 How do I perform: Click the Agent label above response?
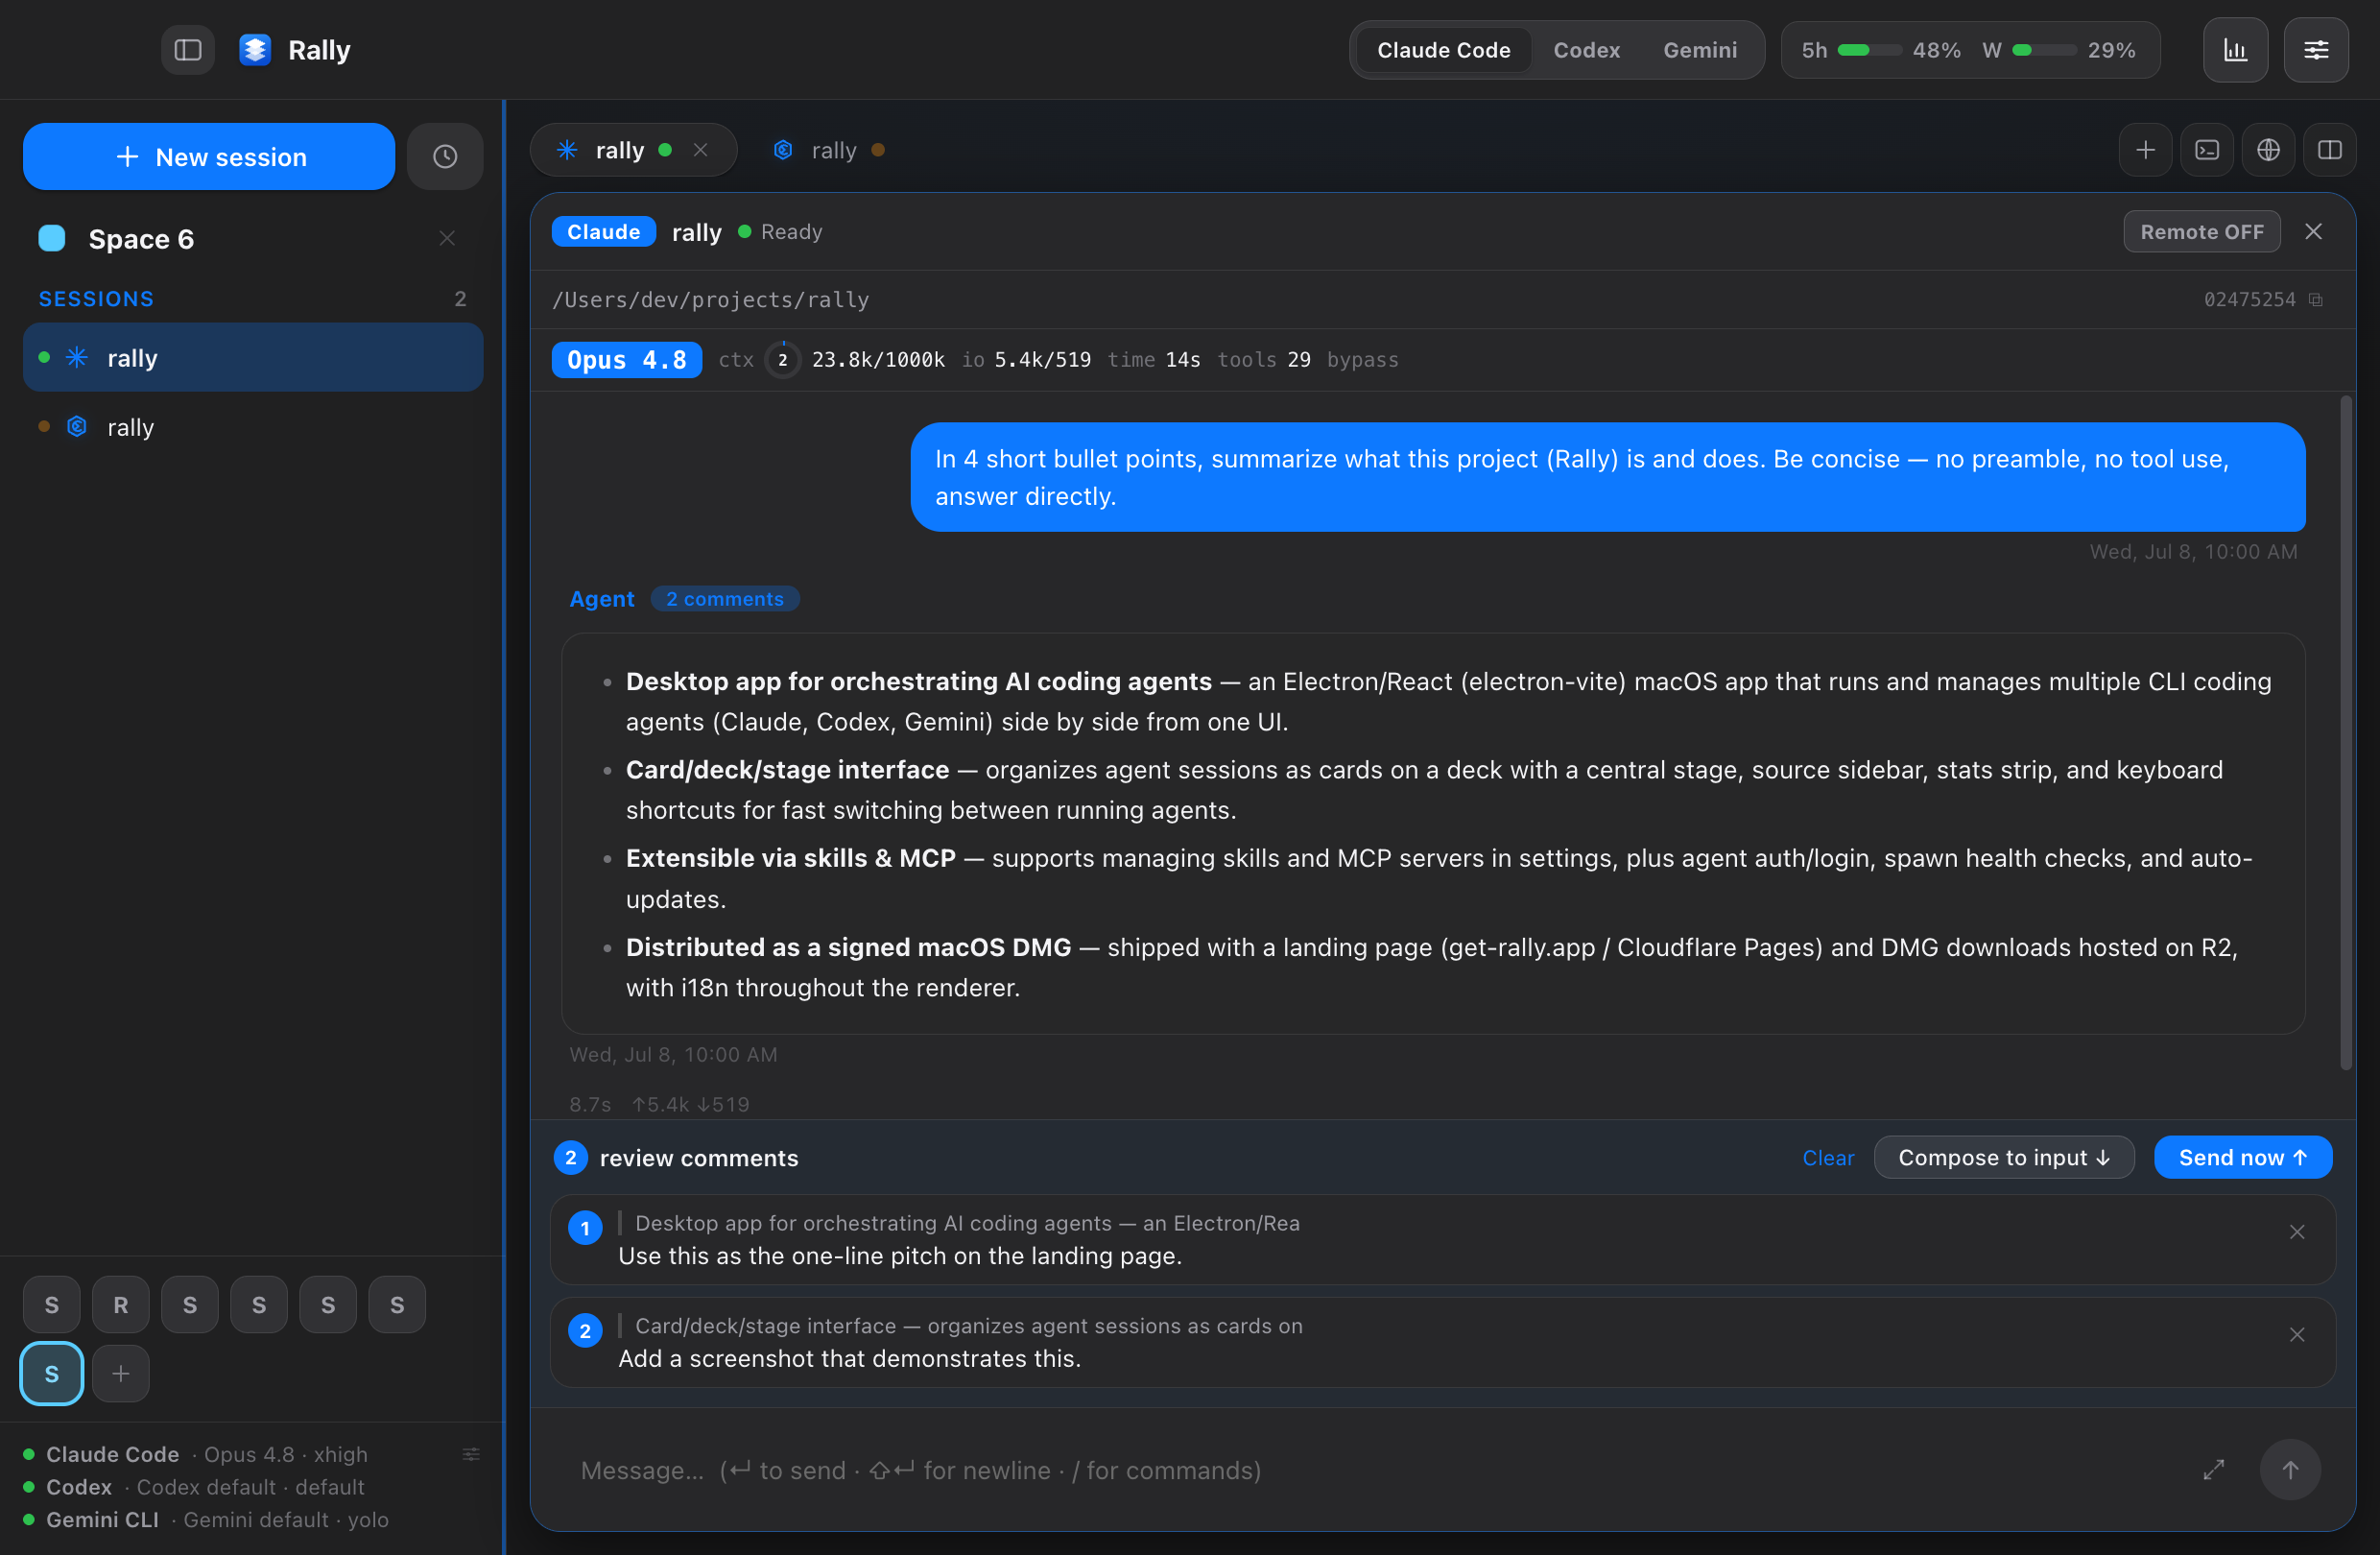[601, 599]
